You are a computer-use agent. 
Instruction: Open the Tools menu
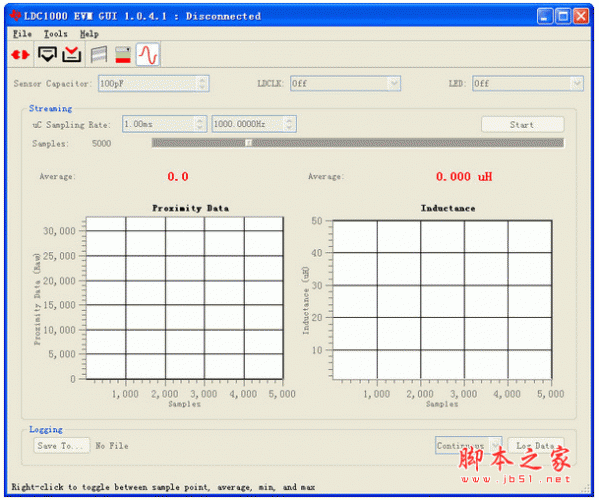55,34
